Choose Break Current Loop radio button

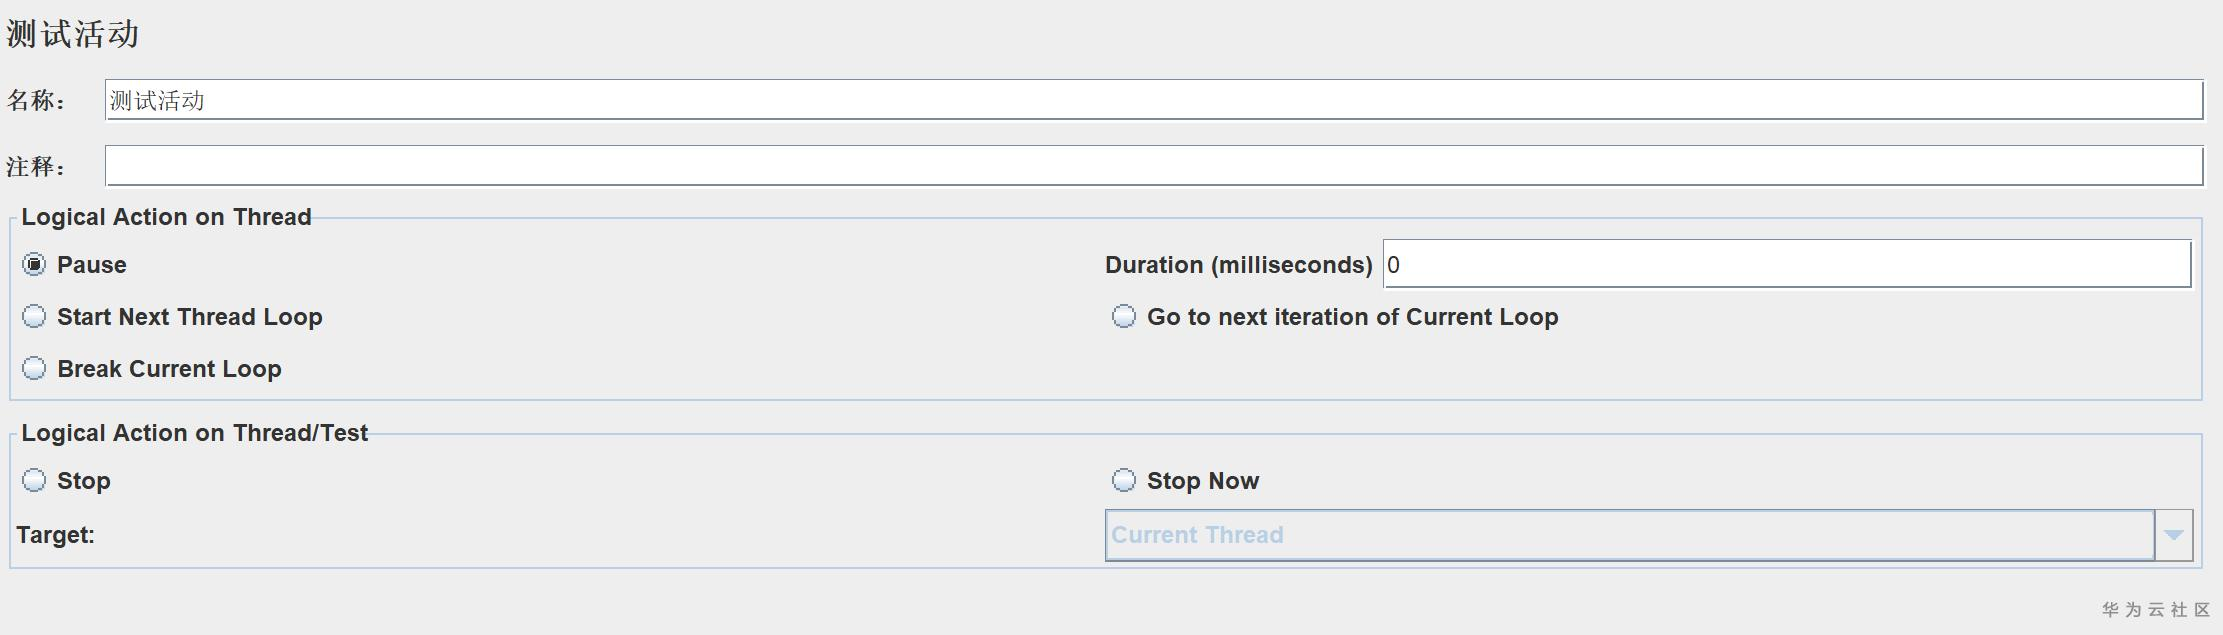34,369
